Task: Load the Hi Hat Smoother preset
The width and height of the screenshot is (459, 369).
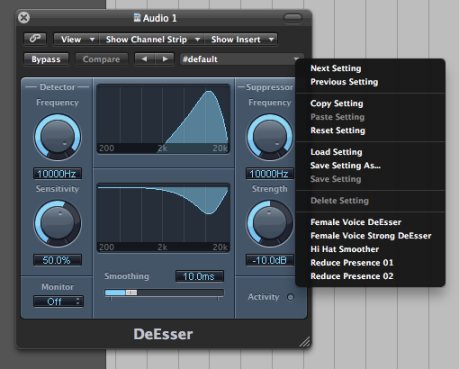Action: coord(344,249)
